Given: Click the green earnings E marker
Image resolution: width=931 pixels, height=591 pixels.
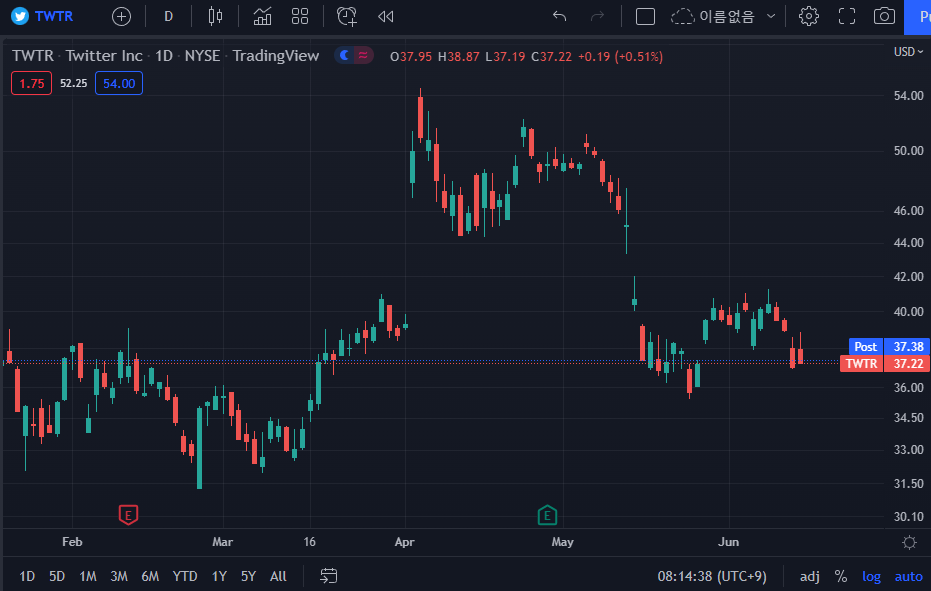Looking at the screenshot, I should (x=547, y=515).
